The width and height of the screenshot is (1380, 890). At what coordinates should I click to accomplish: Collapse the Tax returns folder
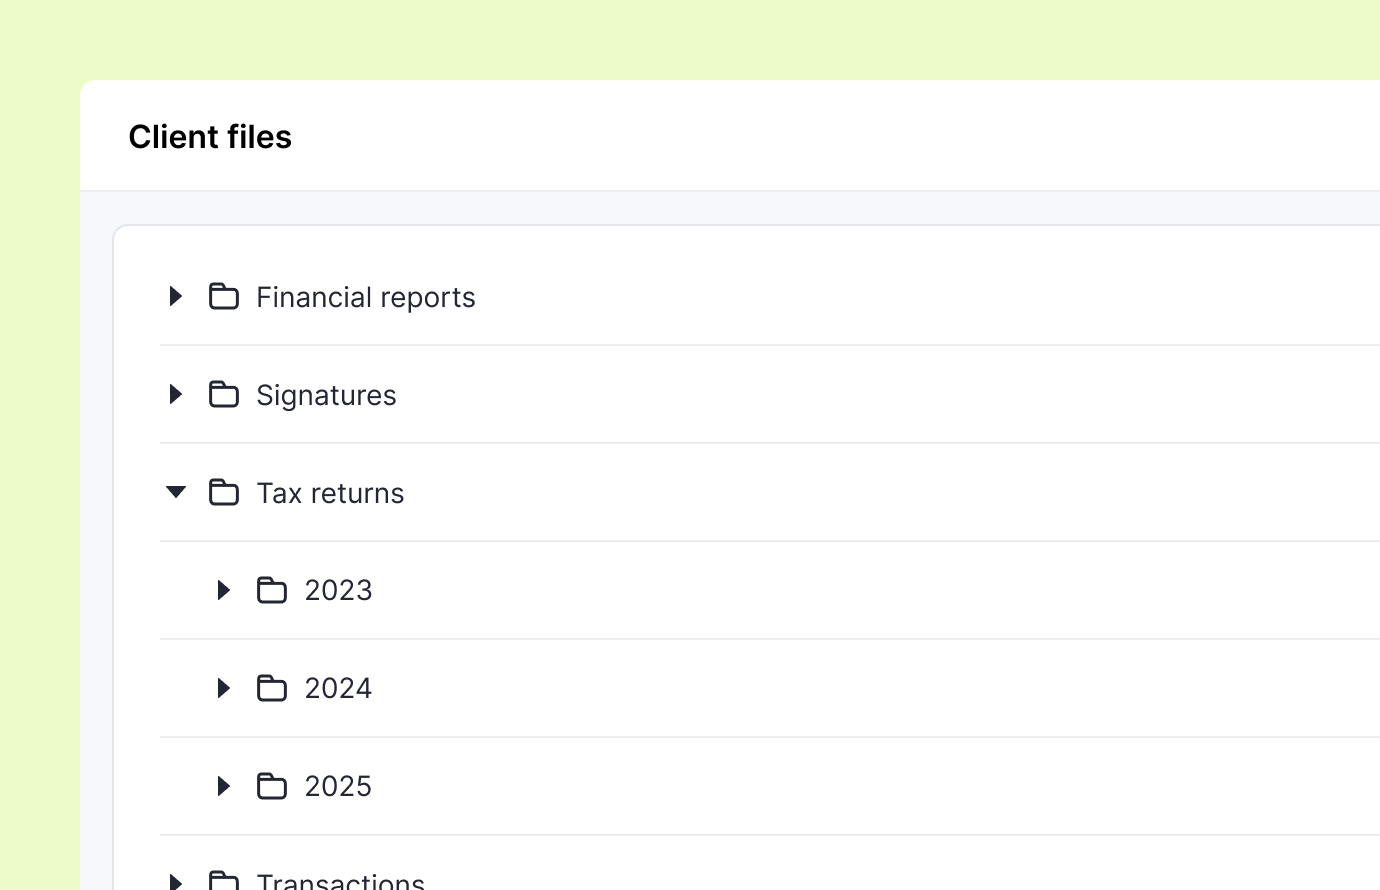pyautogui.click(x=176, y=492)
